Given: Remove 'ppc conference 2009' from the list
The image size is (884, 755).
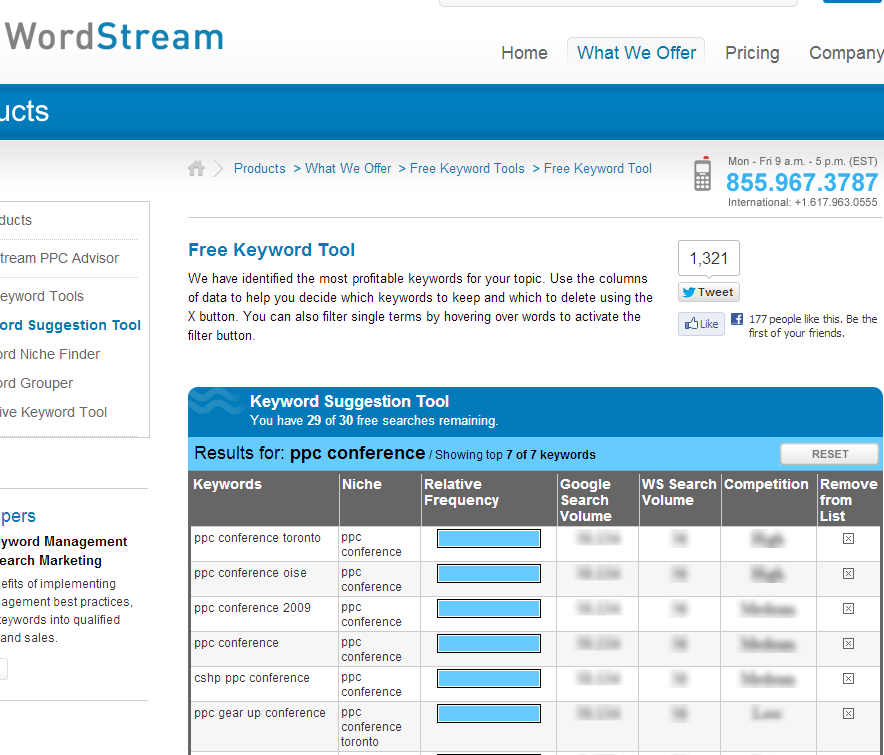Looking at the screenshot, I should coord(848,608).
